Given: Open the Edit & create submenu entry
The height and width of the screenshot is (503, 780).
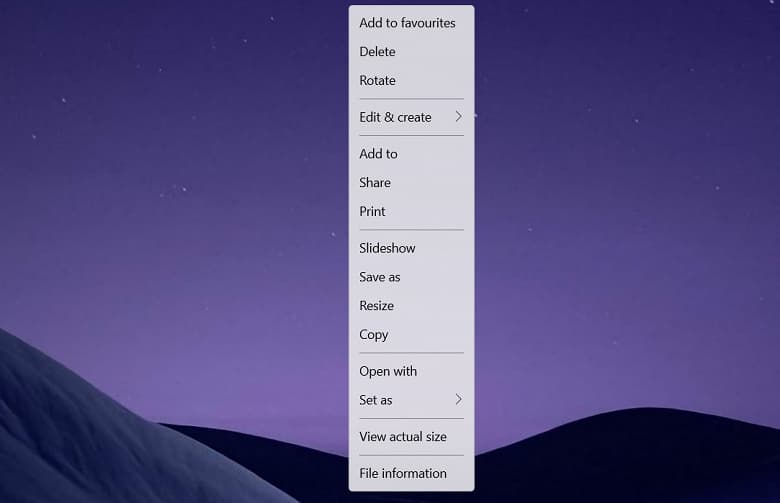Looking at the screenshot, I should pos(396,117).
